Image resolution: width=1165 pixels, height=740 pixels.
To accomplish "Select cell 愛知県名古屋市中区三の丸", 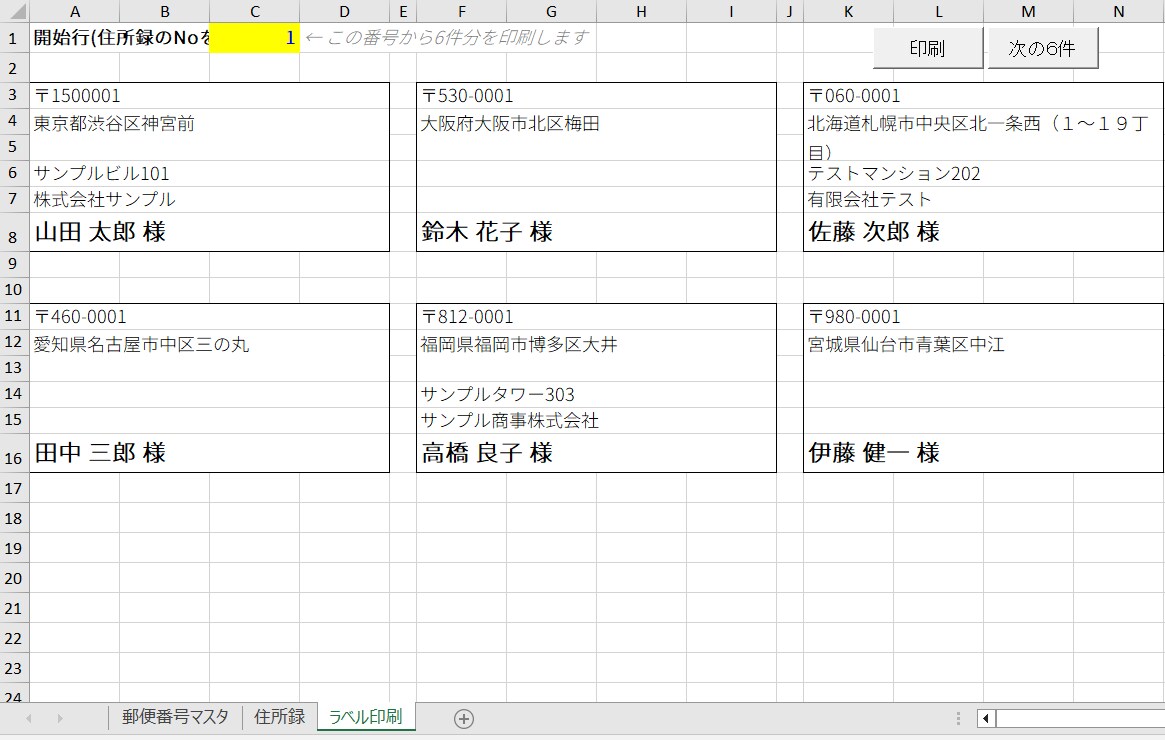I will 210,355.
